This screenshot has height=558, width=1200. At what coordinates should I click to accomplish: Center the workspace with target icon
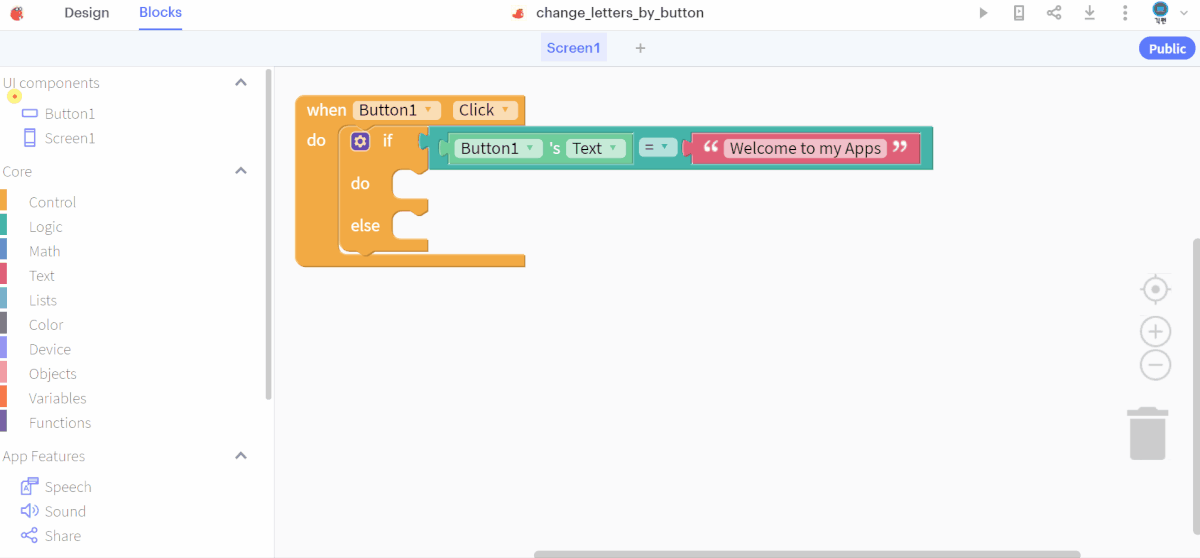pyautogui.click(x=1155, y=290)
